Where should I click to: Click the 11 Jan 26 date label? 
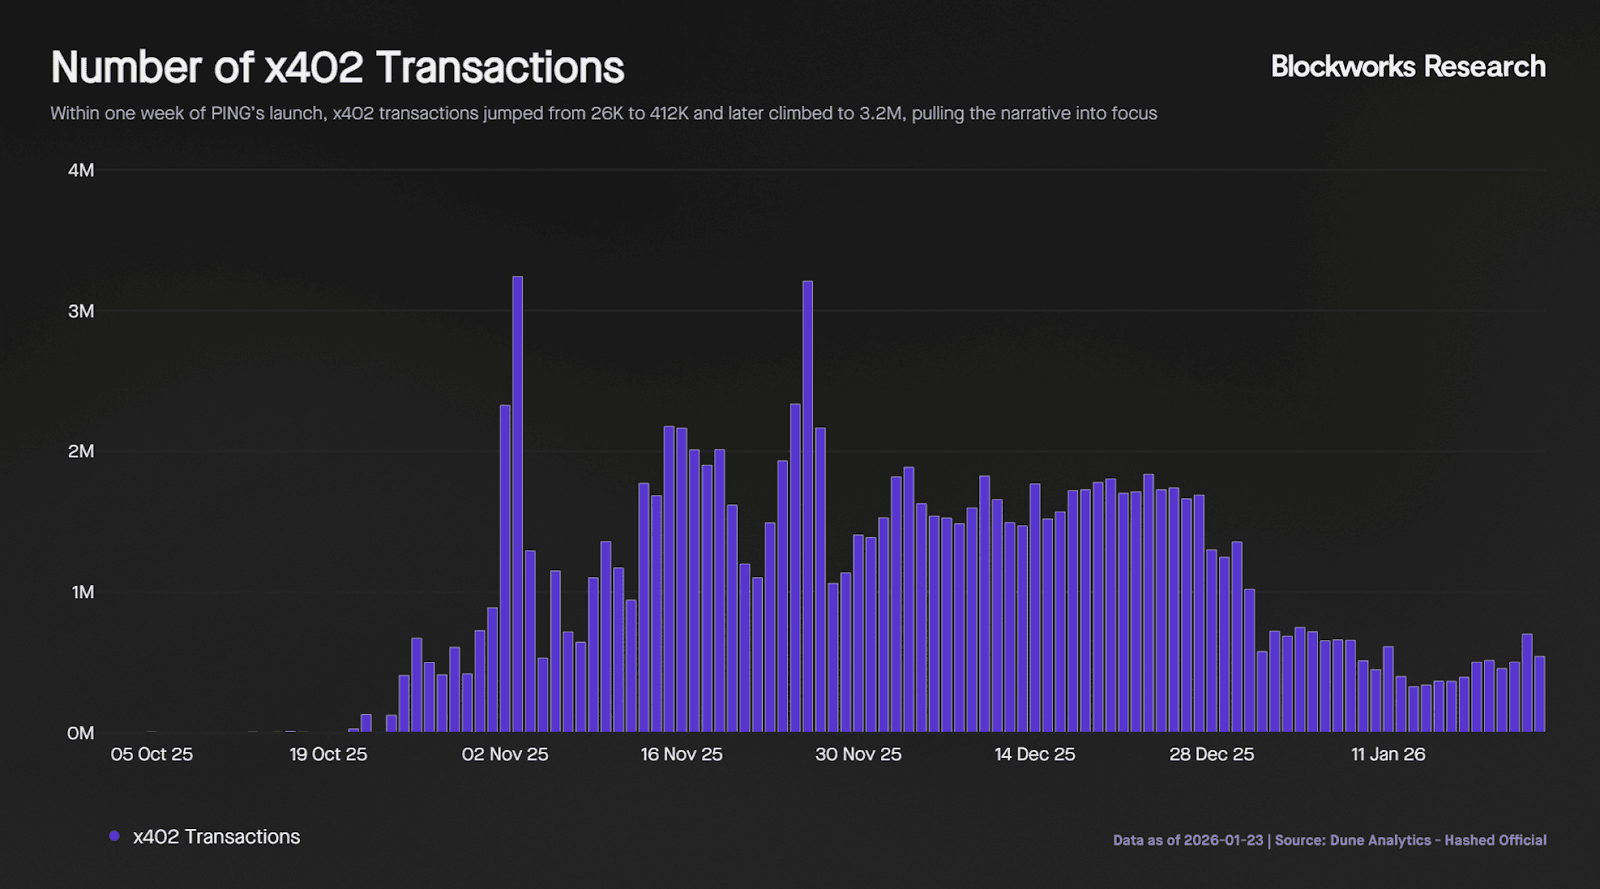click(x=1388, y=754)
